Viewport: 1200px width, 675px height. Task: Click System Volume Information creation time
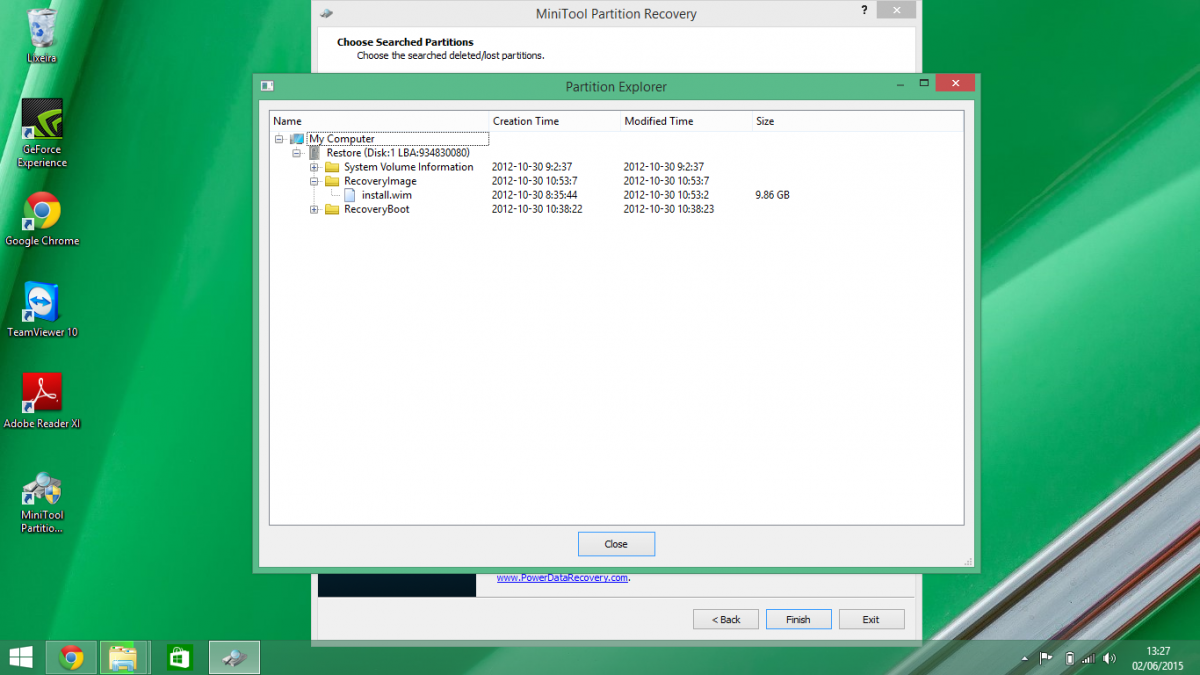pyautogui.click(x=532, y=167)
